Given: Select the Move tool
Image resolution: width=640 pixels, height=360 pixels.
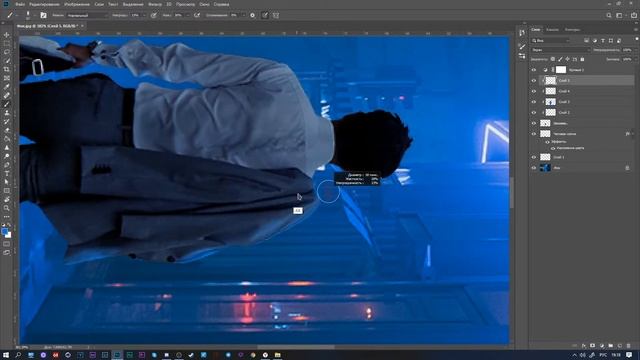Looking at the screenshot, I should pos(7,35).
